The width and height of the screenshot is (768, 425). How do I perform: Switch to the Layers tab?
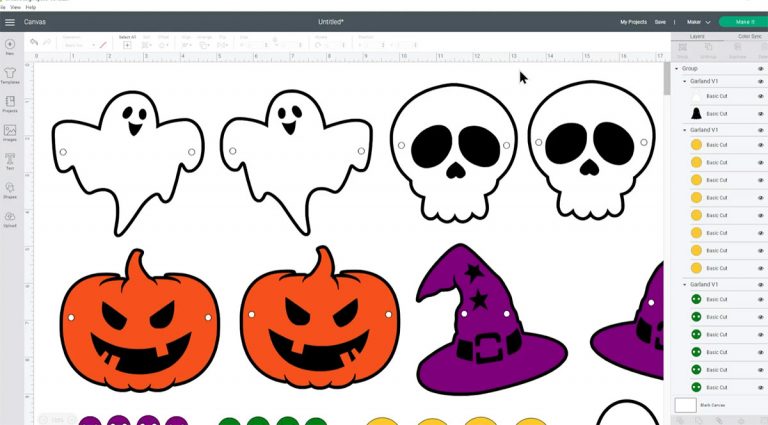pyautogui.click(x=697, y=36)
